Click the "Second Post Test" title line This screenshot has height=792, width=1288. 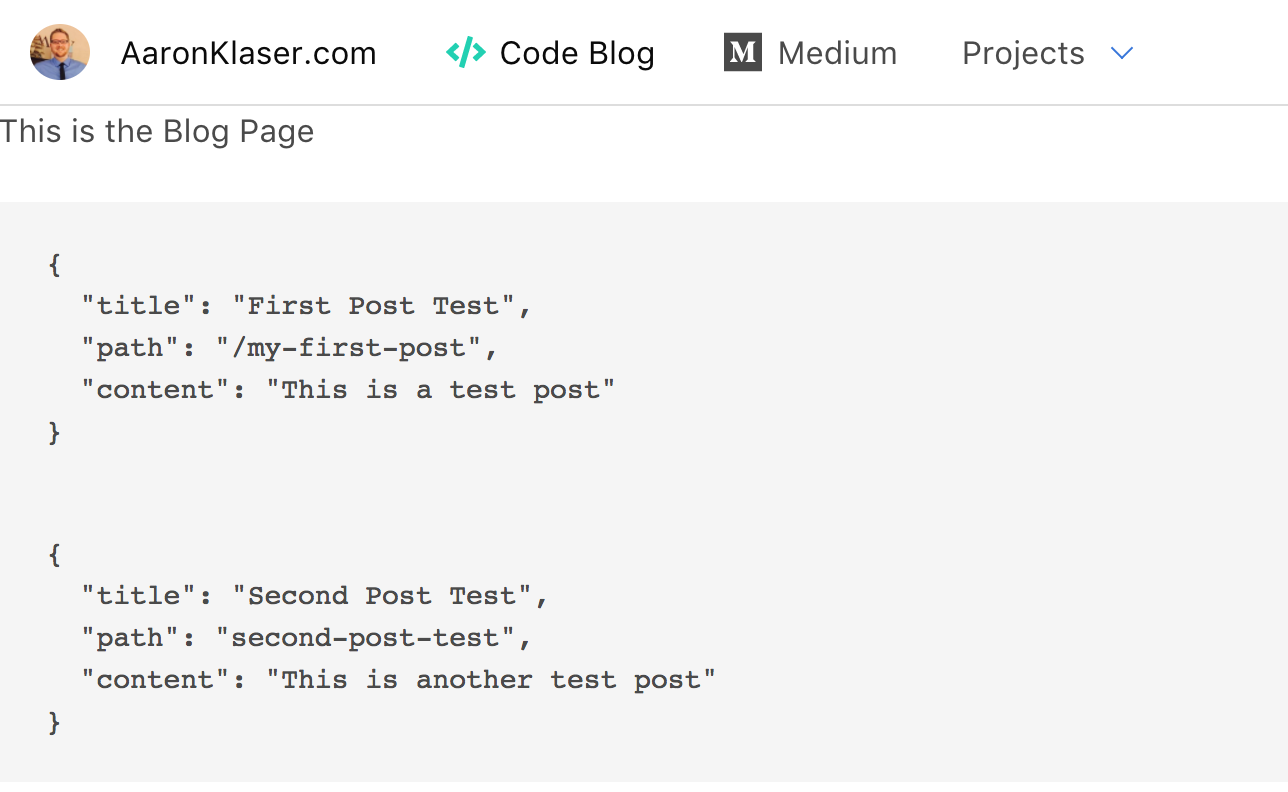pyautogui.click(x=315, y=596)
